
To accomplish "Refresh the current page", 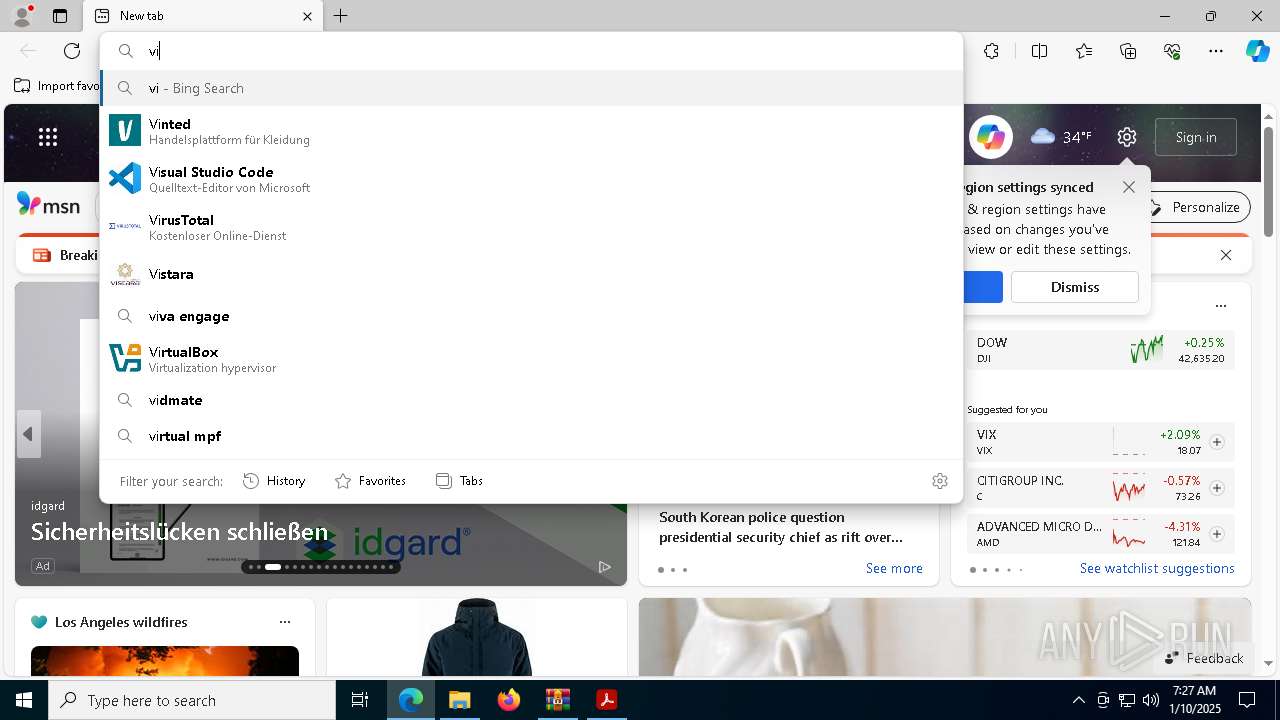I will (72, 51).
